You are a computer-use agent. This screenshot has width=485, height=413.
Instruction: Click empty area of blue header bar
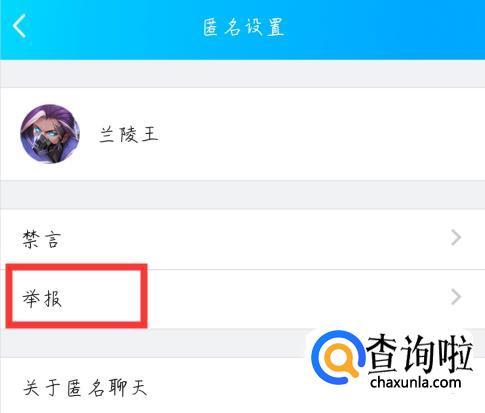pyautogui.click(x=383, y=28)
